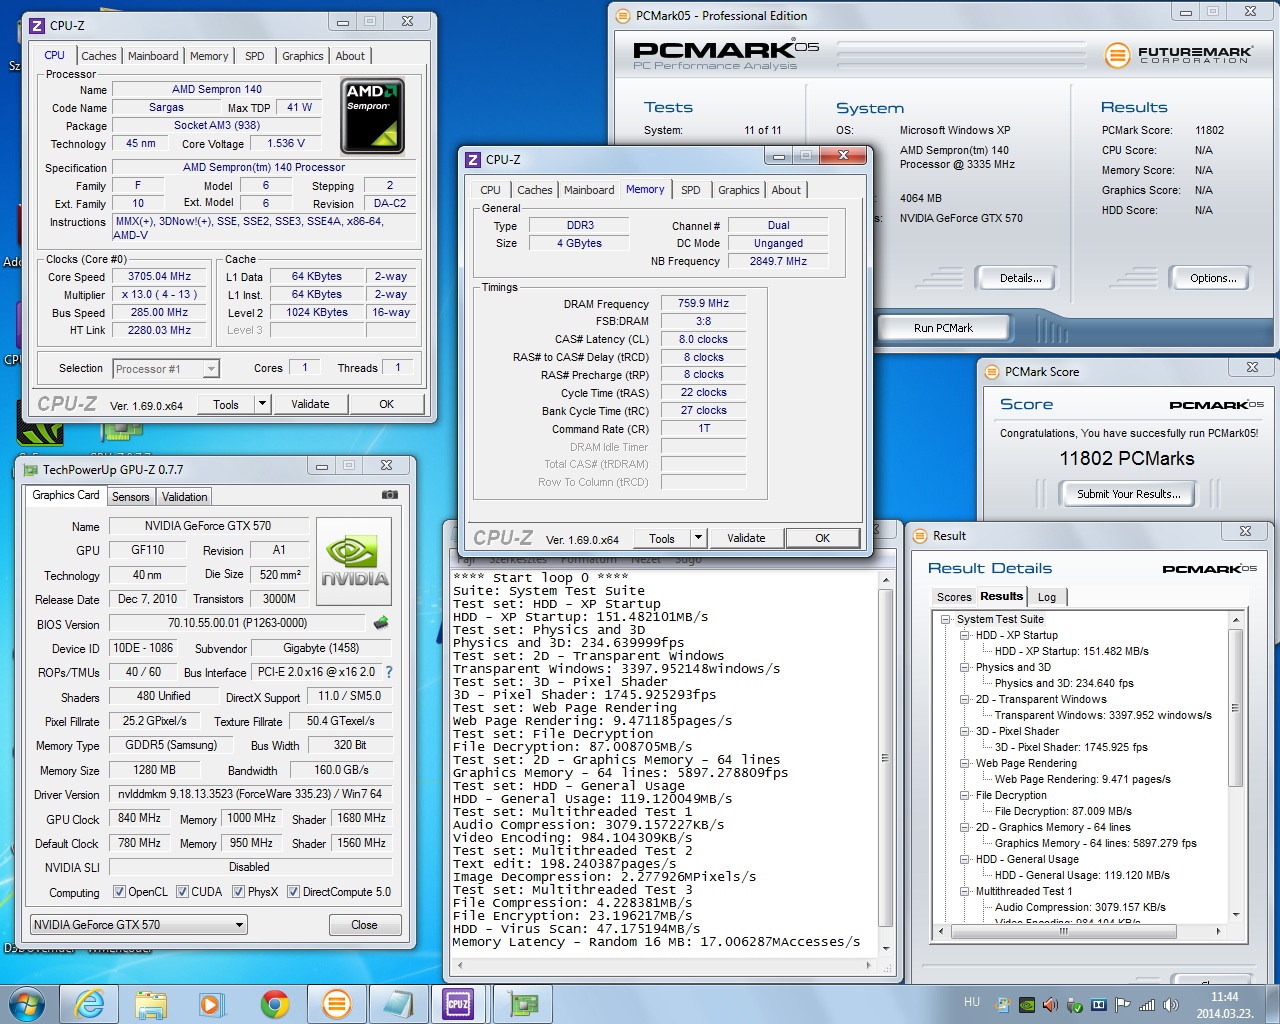
Task: Toggle the CUDA checkbox
Action: pyautogui.click(x=182, y=892)
